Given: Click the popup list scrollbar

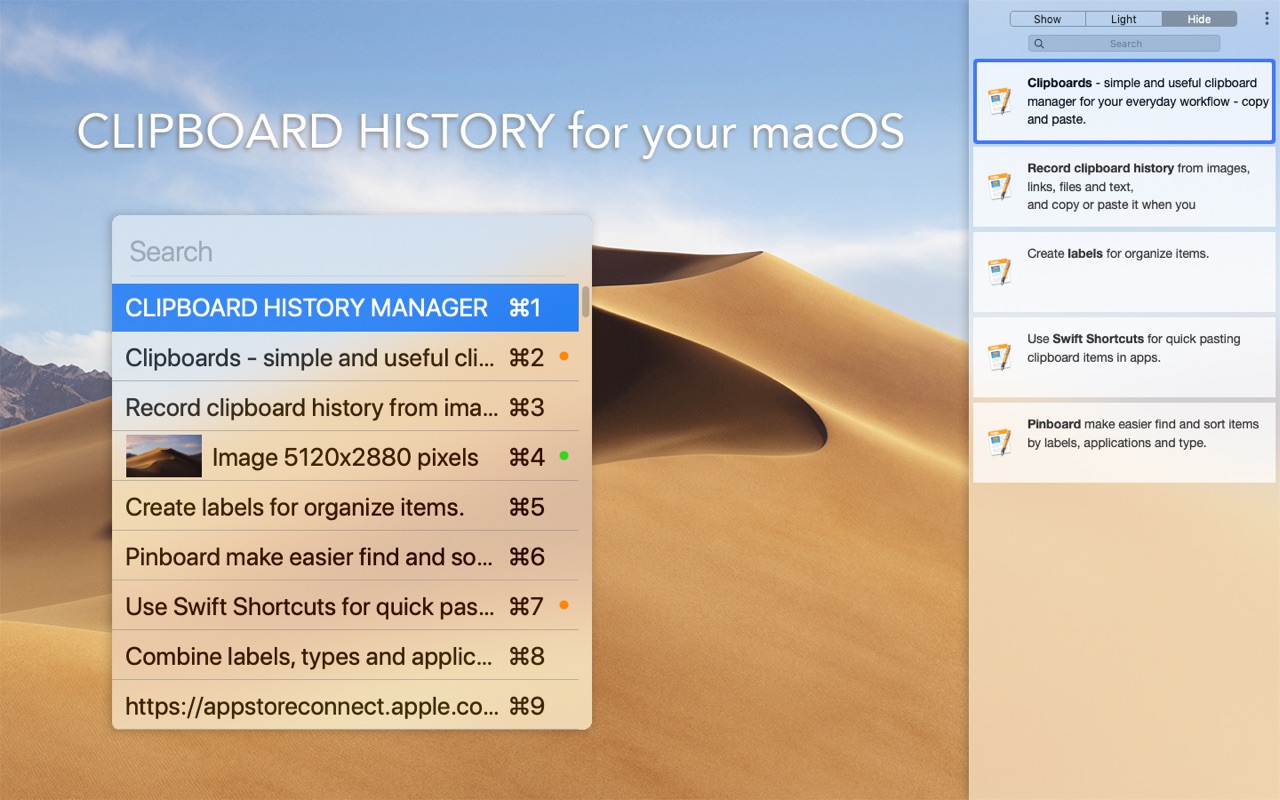Looking at the screenshot, I should (x=585, y=301).
